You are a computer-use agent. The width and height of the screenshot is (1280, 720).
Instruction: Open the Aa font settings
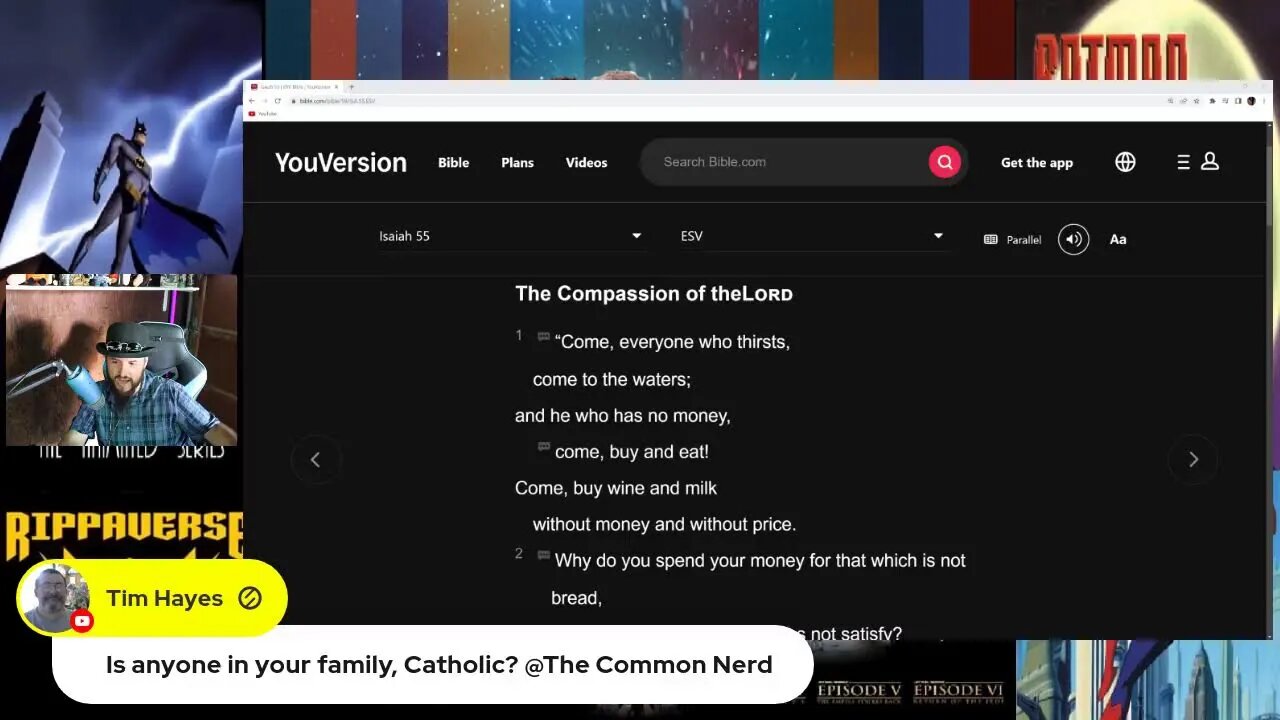point(1118,239)
